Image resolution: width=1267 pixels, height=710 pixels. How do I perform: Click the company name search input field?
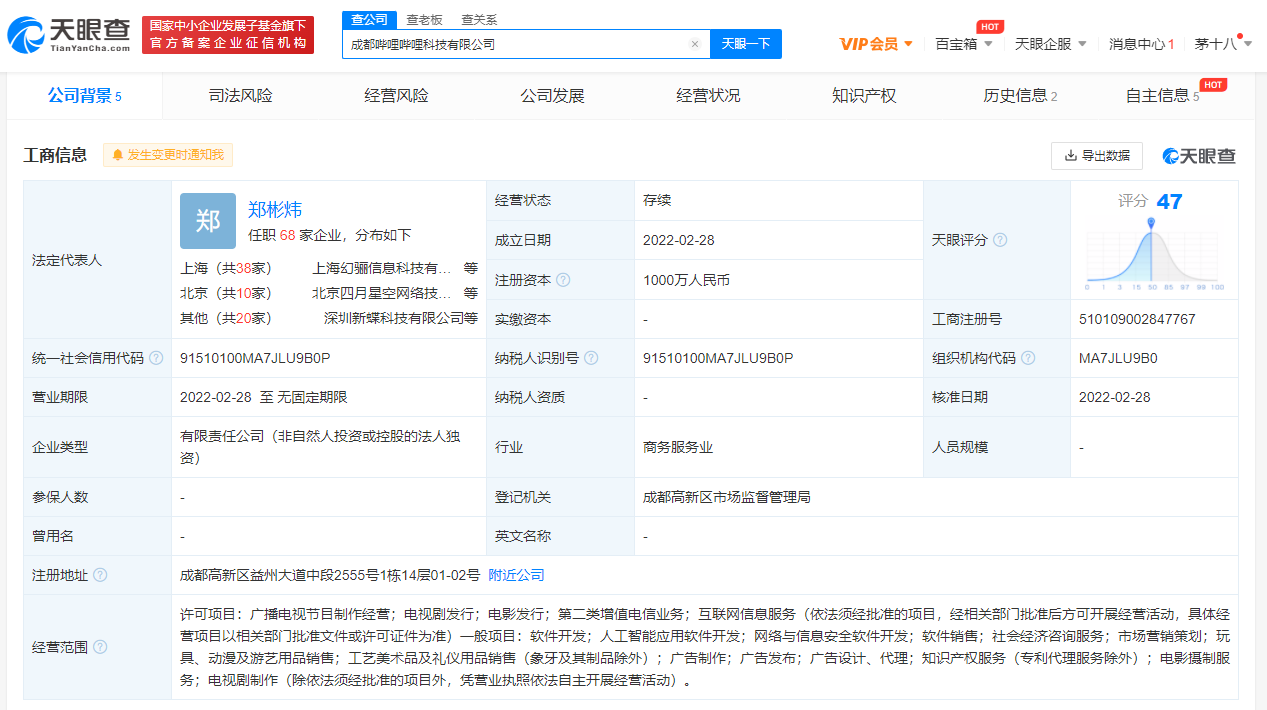pos(515,44)
